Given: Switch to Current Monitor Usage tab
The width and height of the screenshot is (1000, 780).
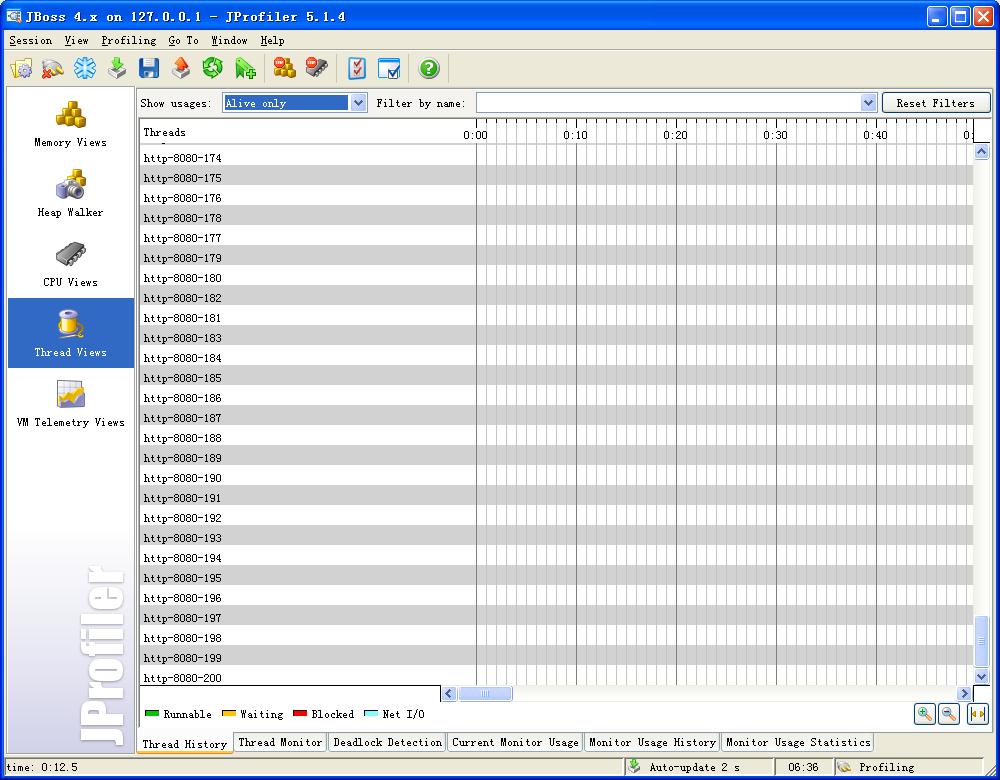Looking at the screenshot, I should (x=515, y=742).
